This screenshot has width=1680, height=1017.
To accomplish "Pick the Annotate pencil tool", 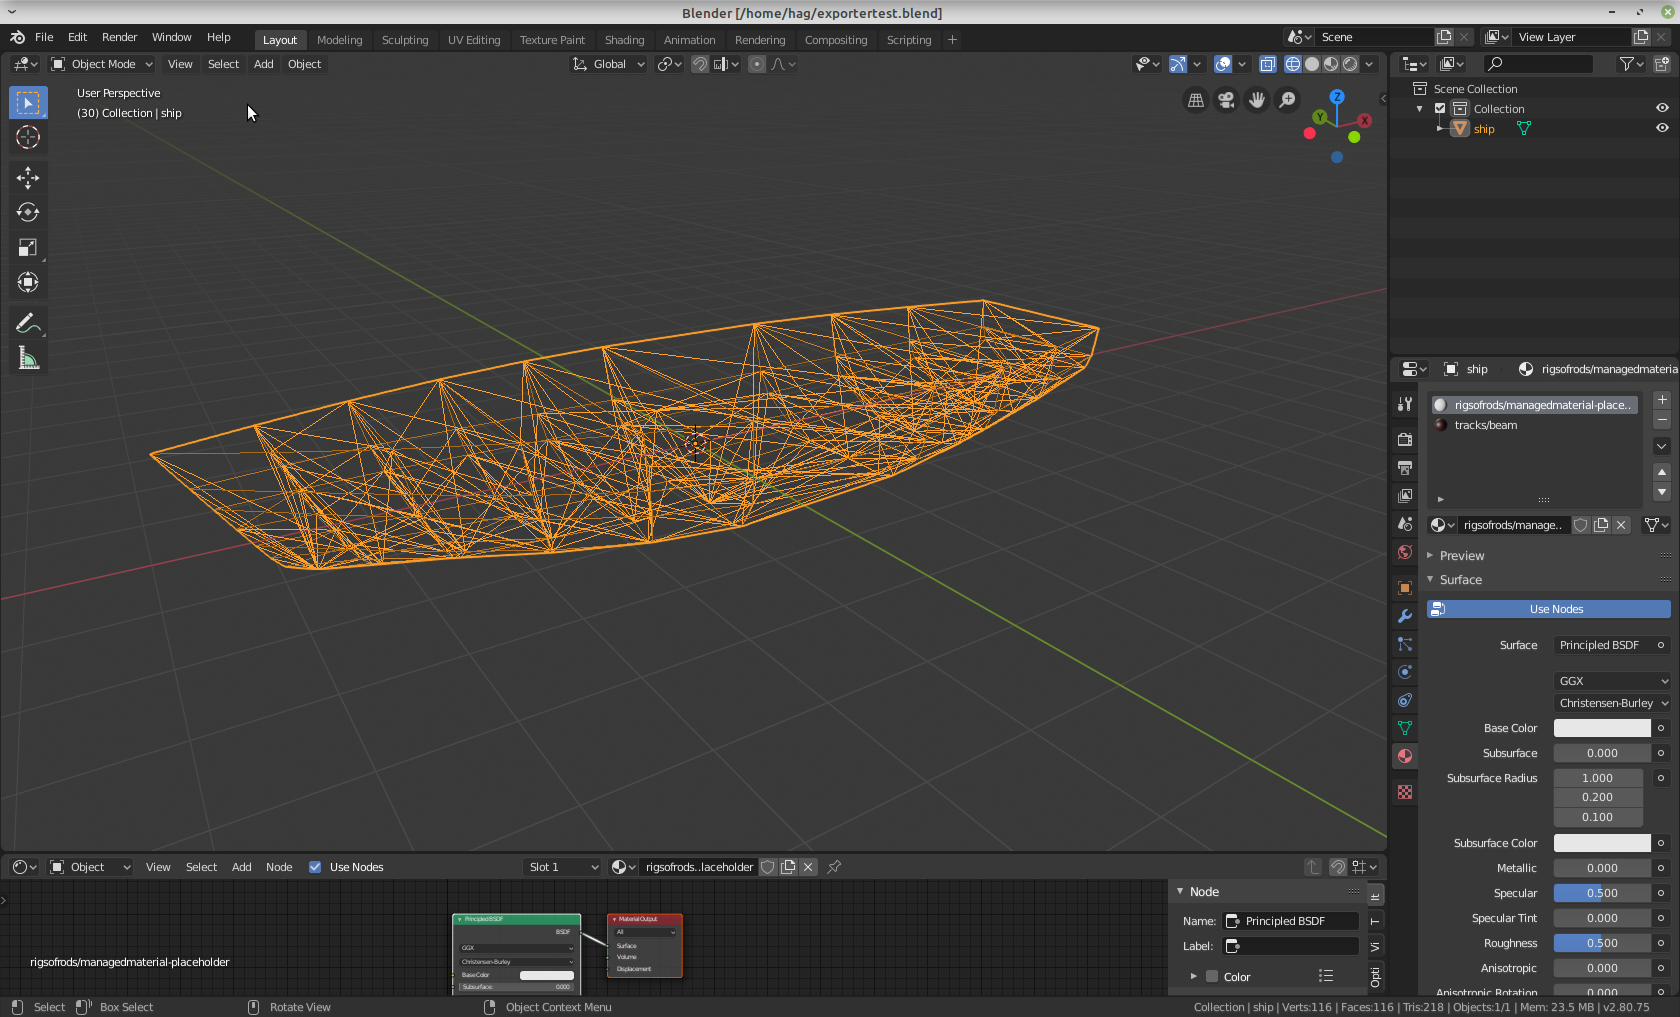I will click(28, 323).
